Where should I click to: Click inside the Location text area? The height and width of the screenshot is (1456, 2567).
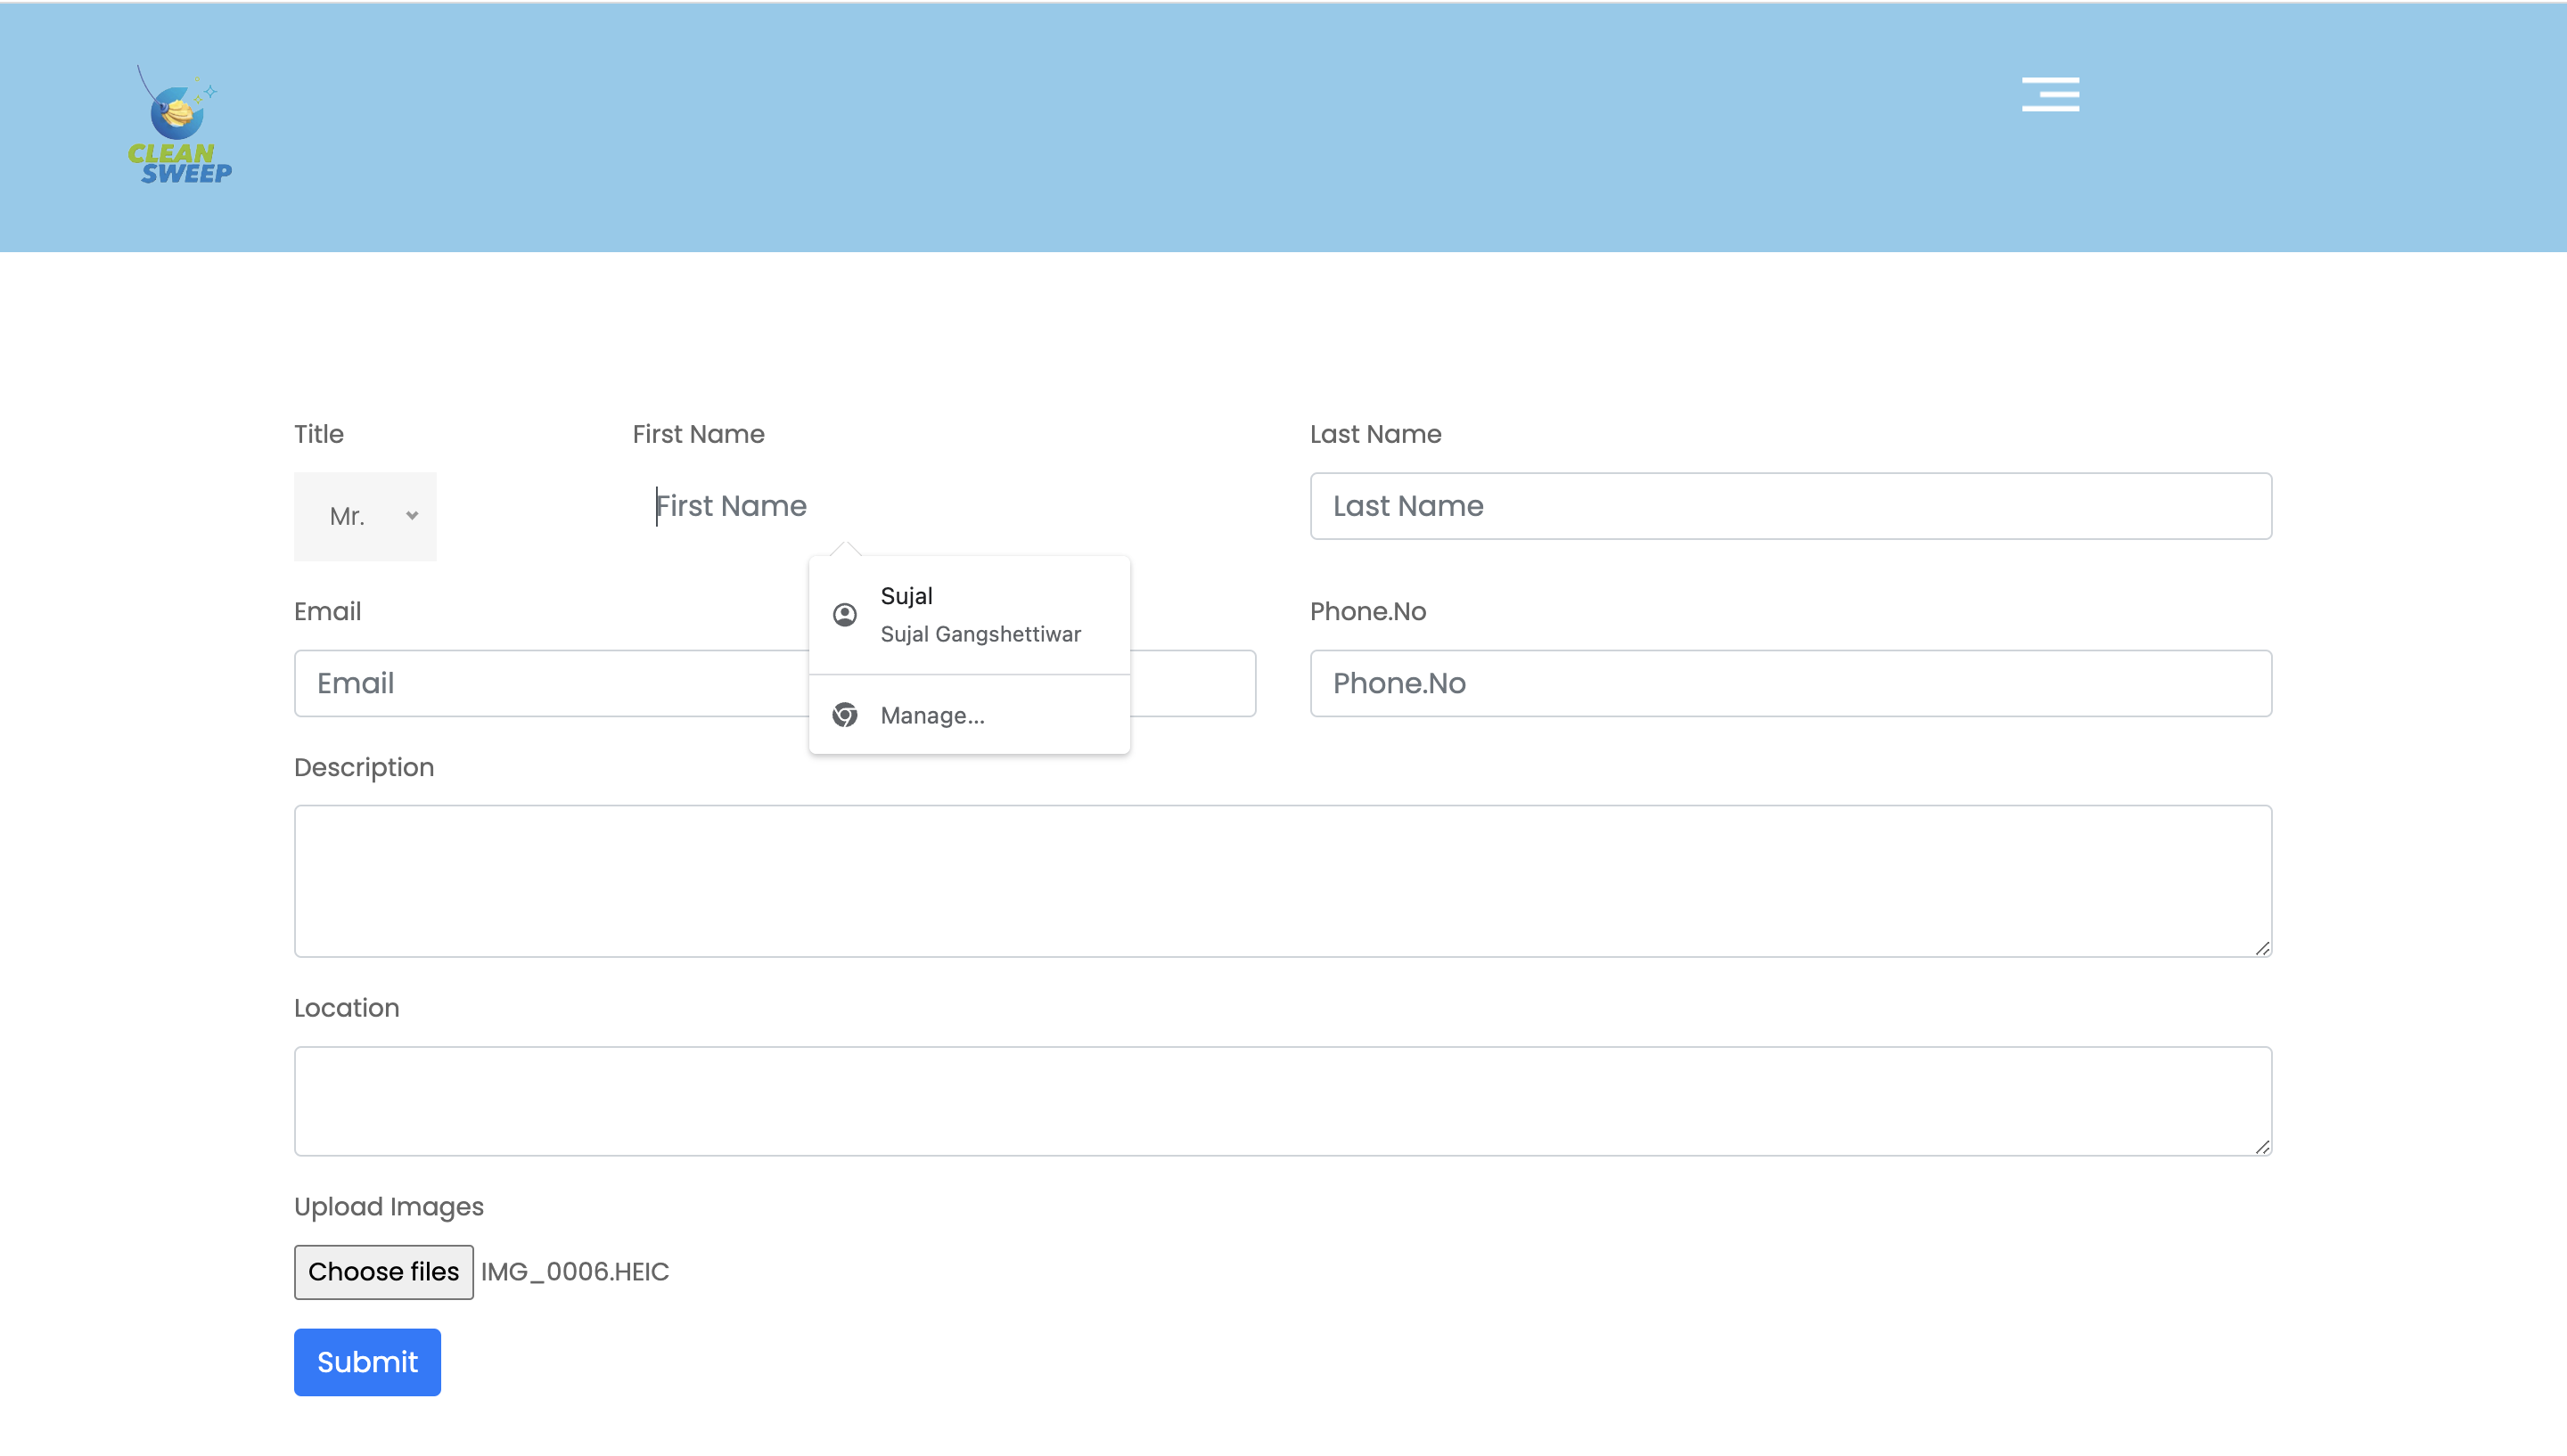point(1282,1100)
